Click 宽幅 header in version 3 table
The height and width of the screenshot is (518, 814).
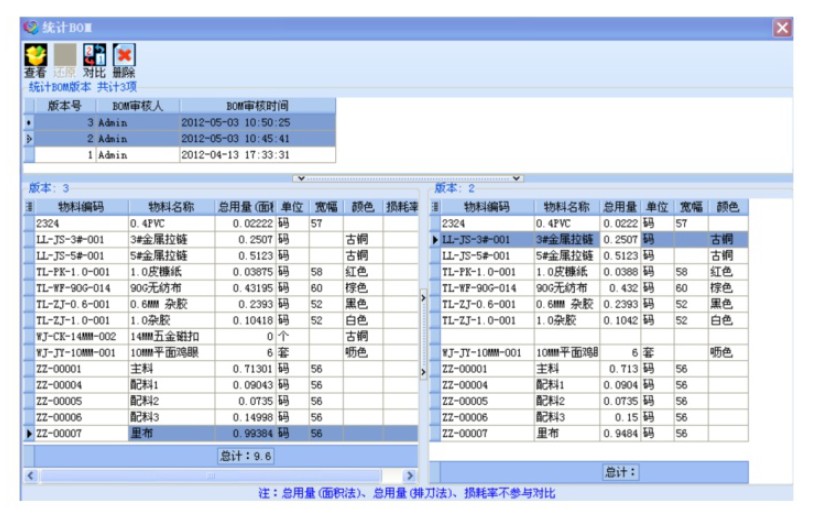click(x=325, y=207)
